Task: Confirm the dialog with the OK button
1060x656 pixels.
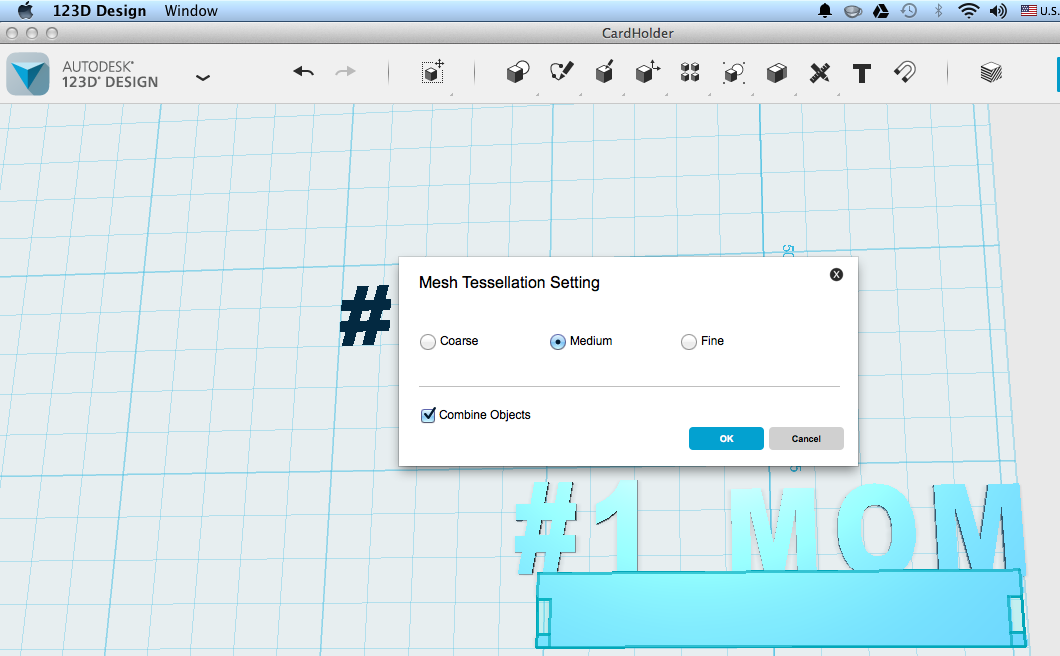Action: tap(726, 438)
